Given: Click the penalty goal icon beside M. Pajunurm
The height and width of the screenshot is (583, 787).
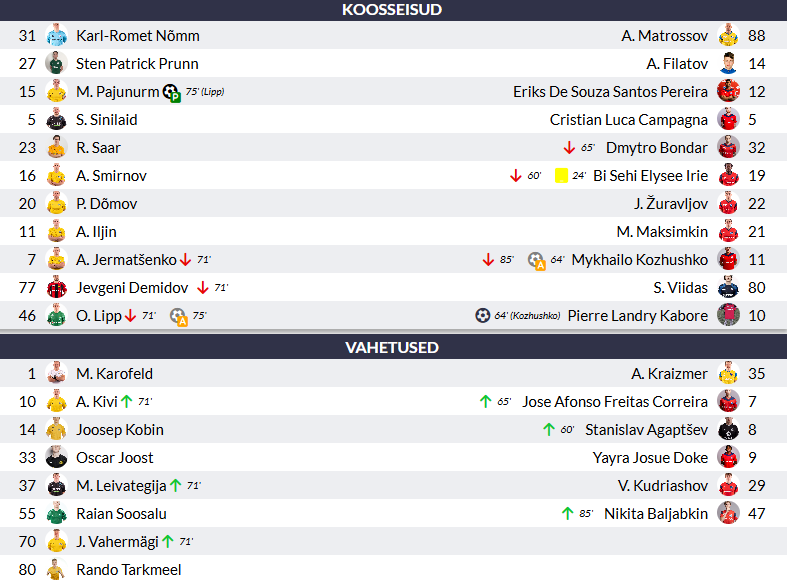Looking at the screenshot, I should (x=172, y=93).
